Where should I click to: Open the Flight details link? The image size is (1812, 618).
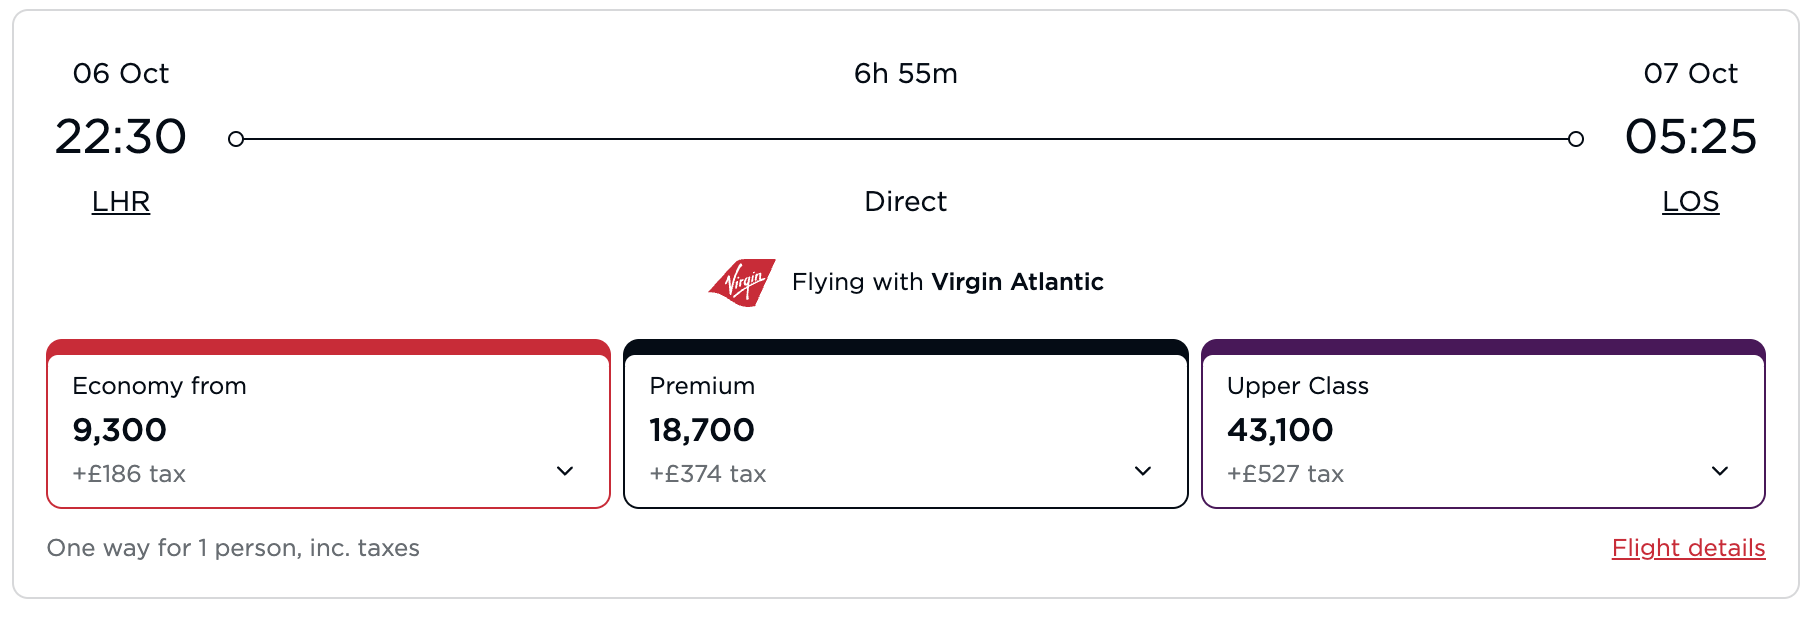pyautogui.click(x=1688, y=548)
